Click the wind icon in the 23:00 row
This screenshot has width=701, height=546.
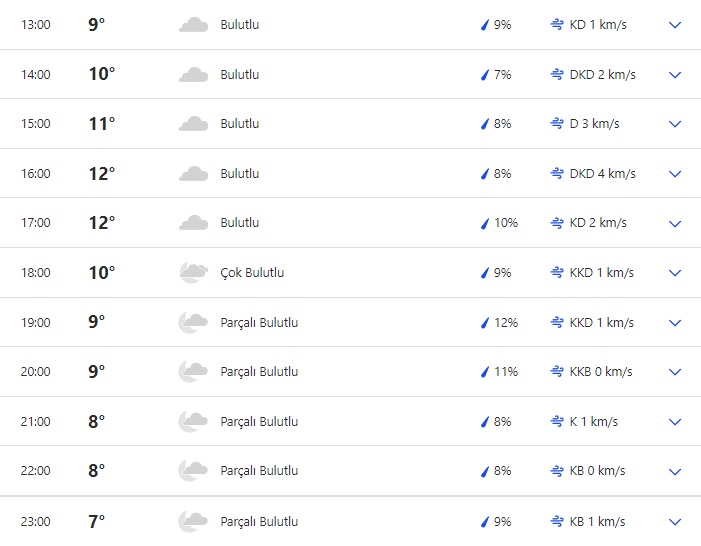557,521
